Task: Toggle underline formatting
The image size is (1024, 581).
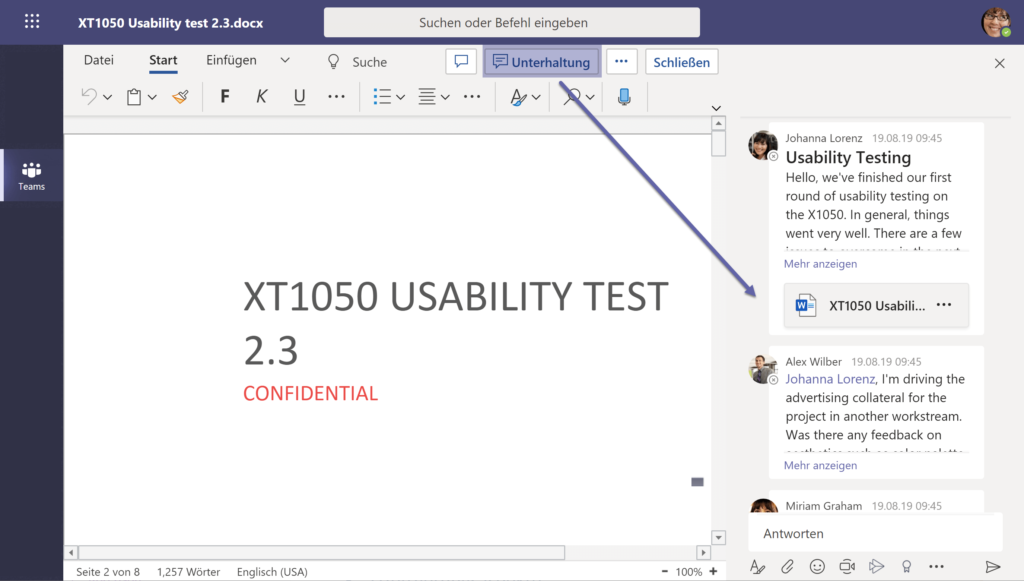Action: click(299, 96)
